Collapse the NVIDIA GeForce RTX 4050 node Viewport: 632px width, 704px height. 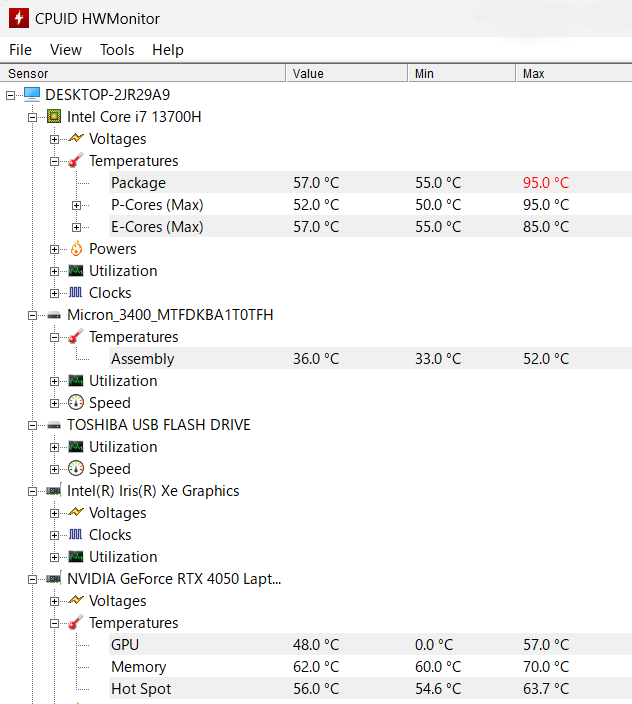[32, 579]
